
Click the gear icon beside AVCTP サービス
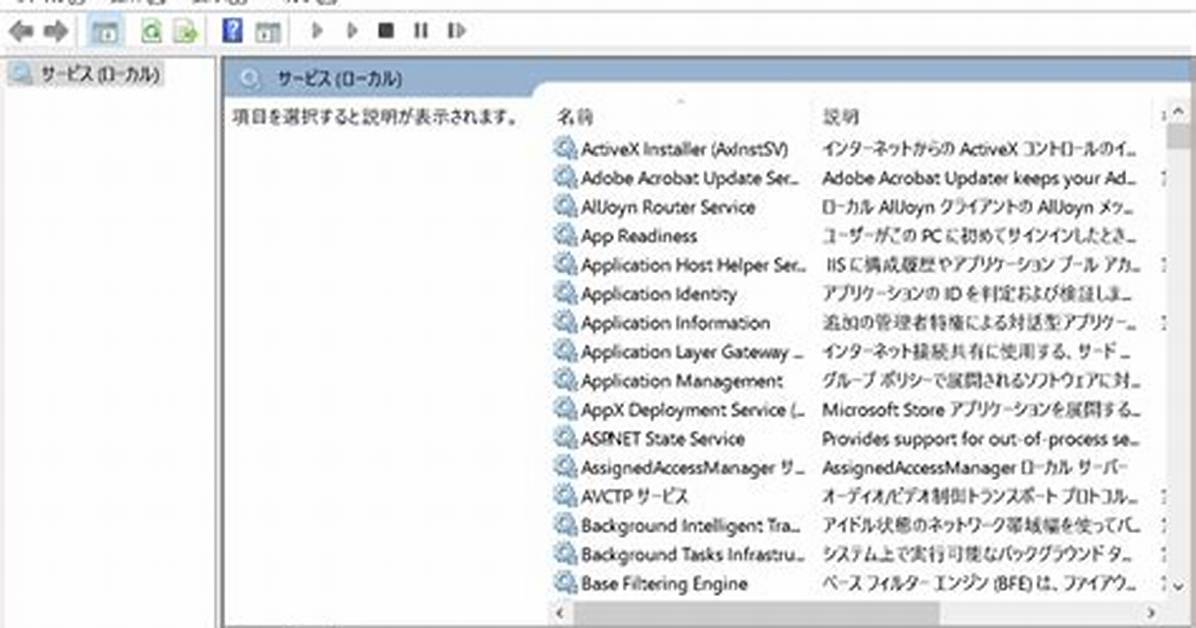click(x=564, y=496)
